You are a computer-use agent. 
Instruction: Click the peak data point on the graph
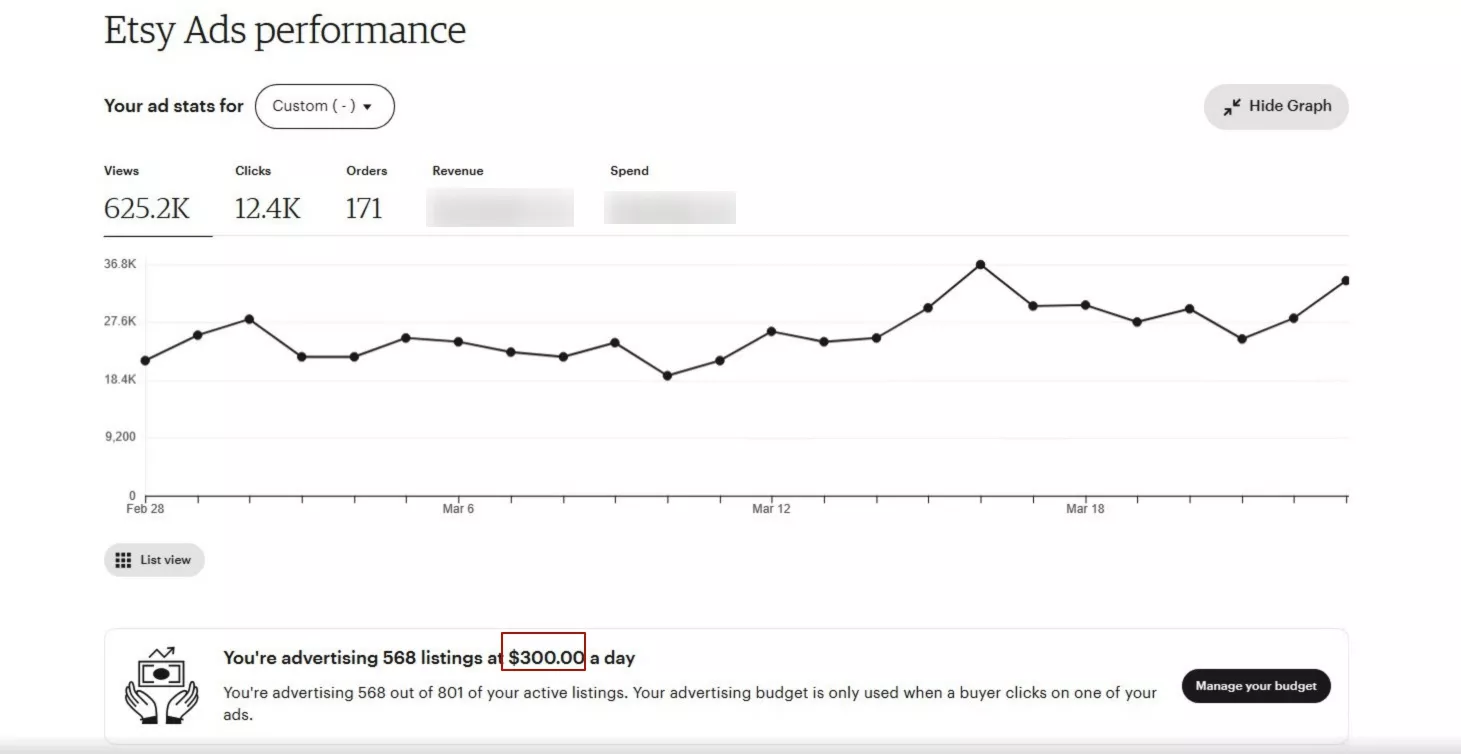[980, 265]
